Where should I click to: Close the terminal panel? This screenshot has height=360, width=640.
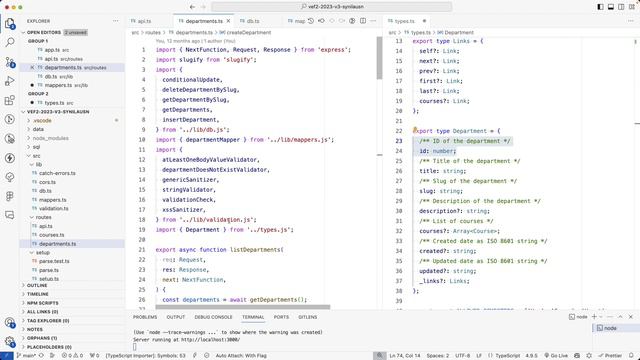click(631, 317)
